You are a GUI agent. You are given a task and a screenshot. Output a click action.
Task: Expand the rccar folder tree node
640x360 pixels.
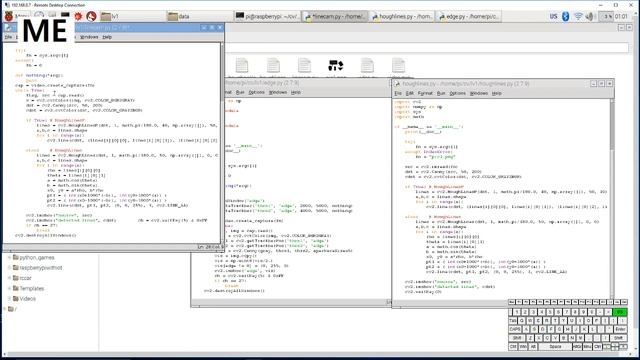coord(9,278)
